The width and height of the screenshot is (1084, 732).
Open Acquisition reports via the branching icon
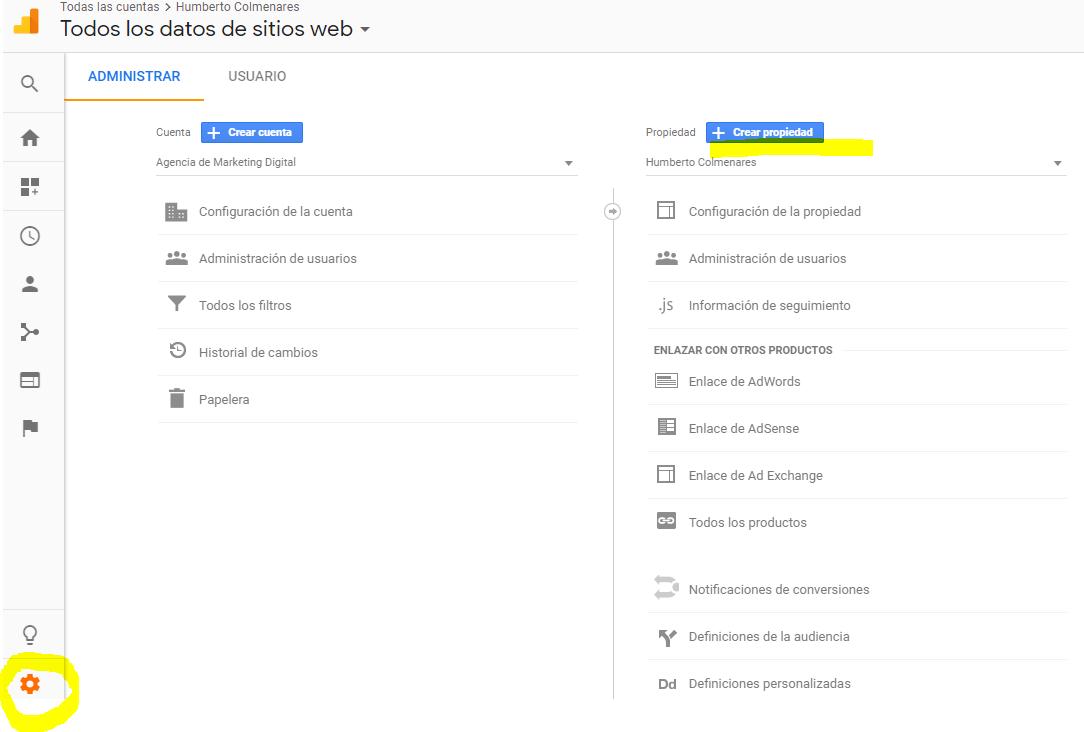tap(30, 331)
